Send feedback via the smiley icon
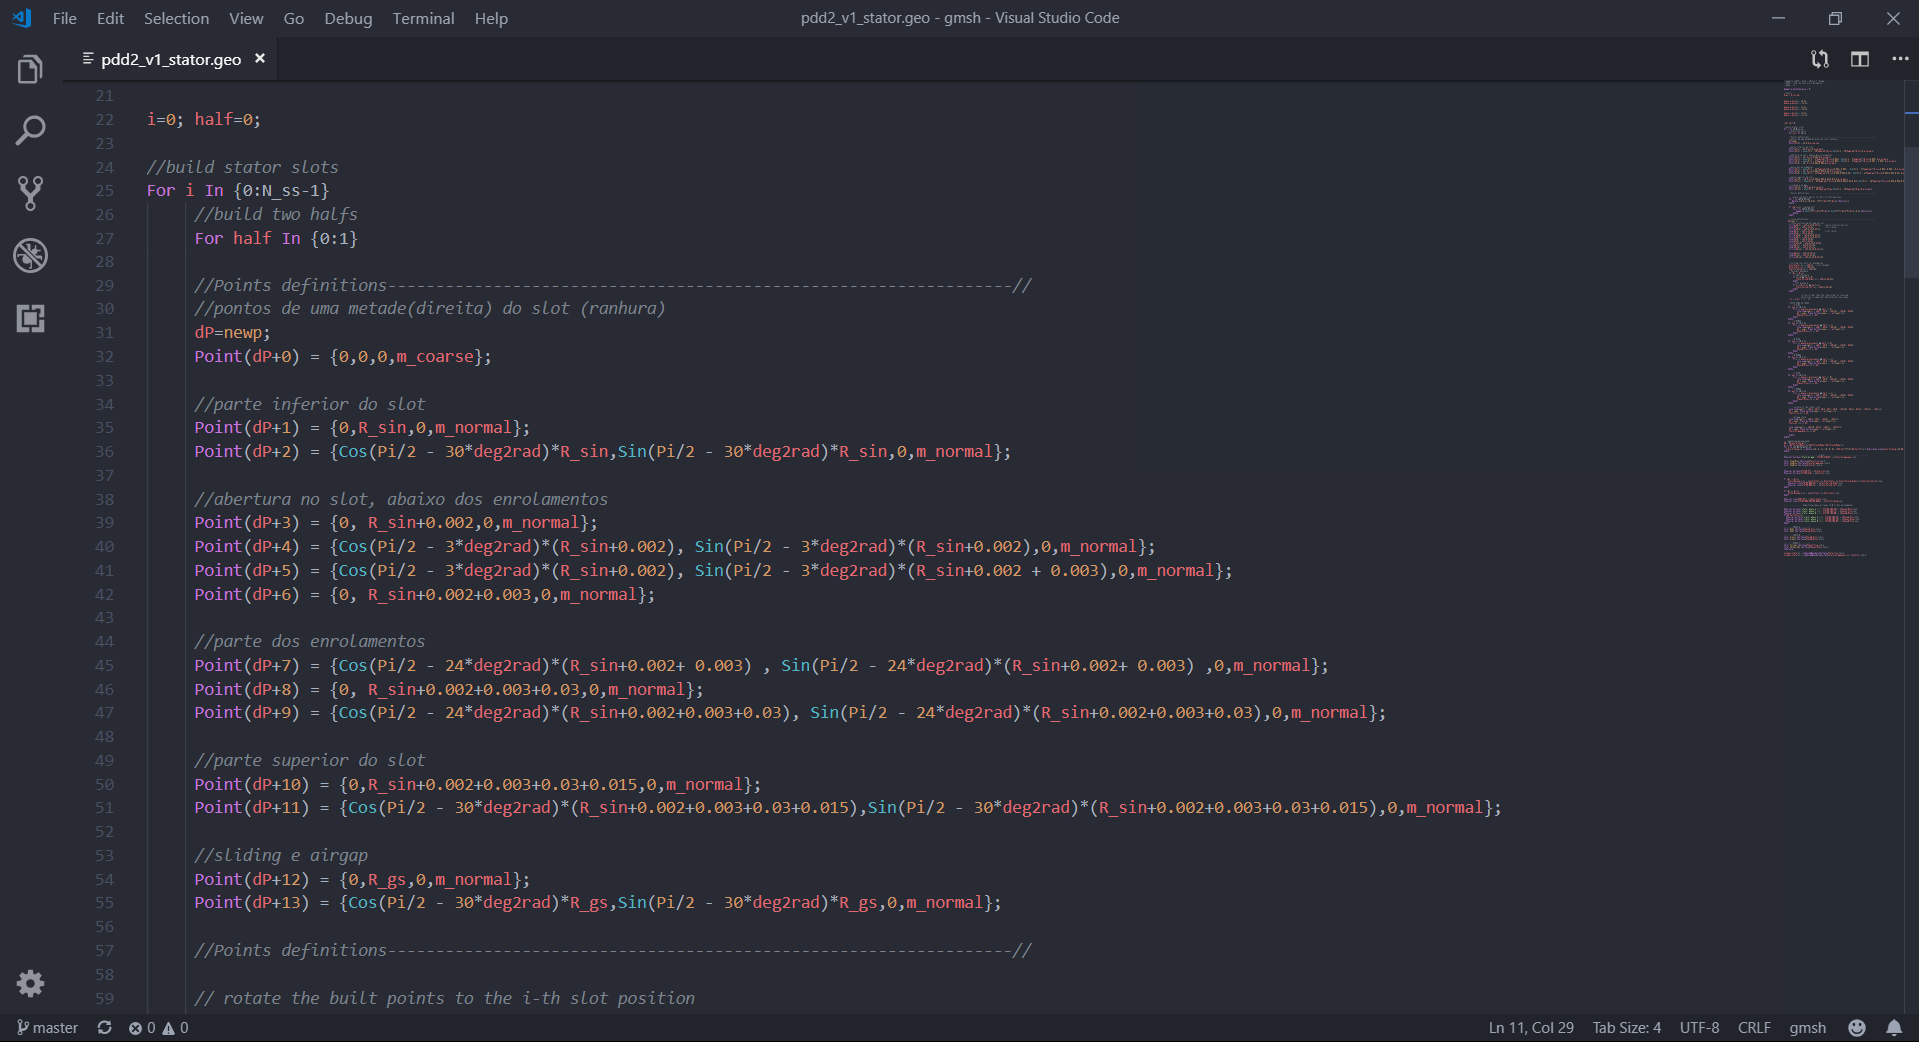The height and width of the screenshot is (1042, 1919). point(1857,1027)
